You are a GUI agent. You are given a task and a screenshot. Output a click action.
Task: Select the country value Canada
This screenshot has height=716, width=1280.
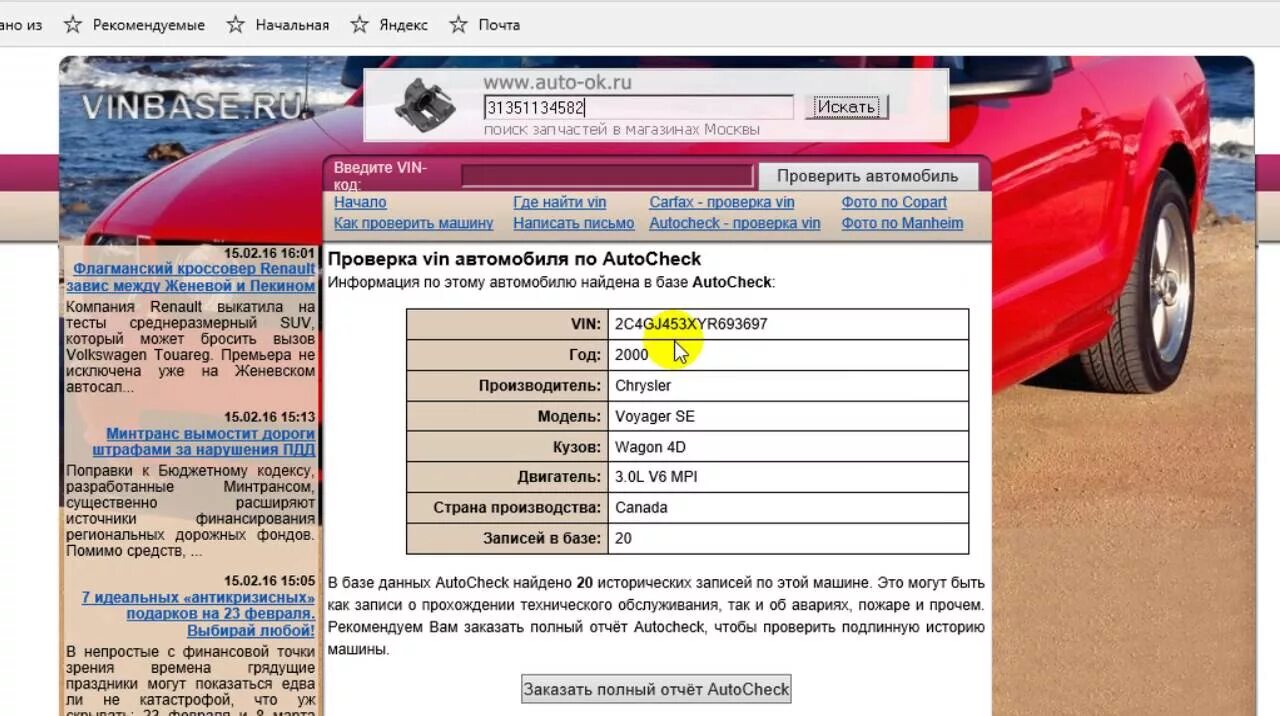[641, 508]
